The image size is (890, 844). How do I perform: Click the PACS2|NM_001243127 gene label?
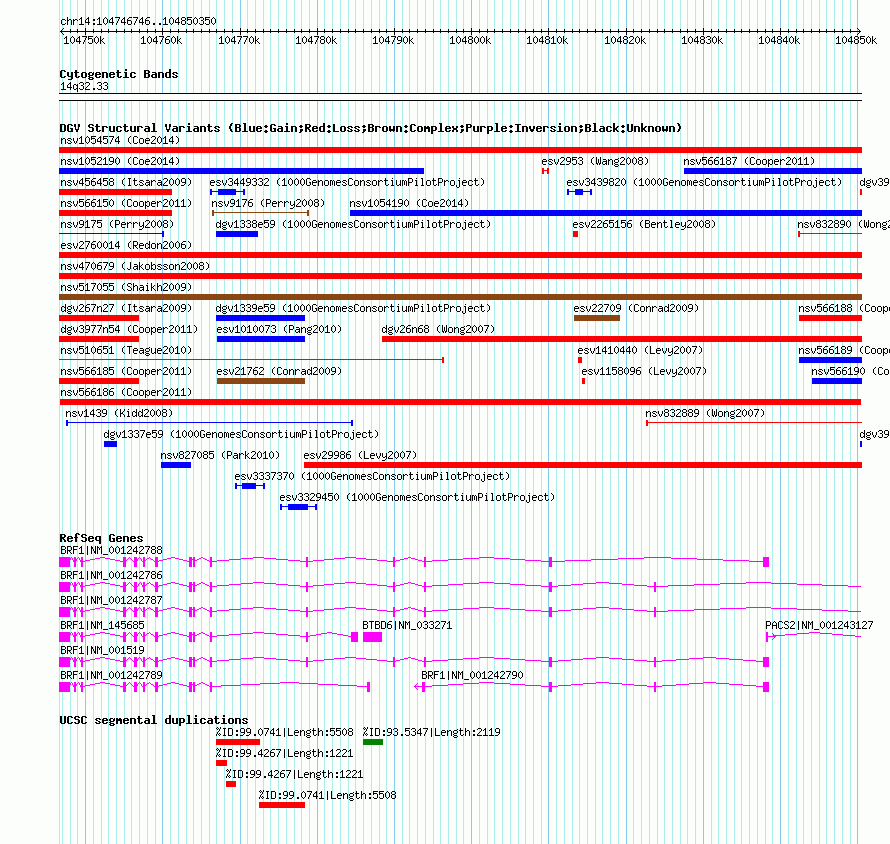pyautogui.click(x=819, y=625)
